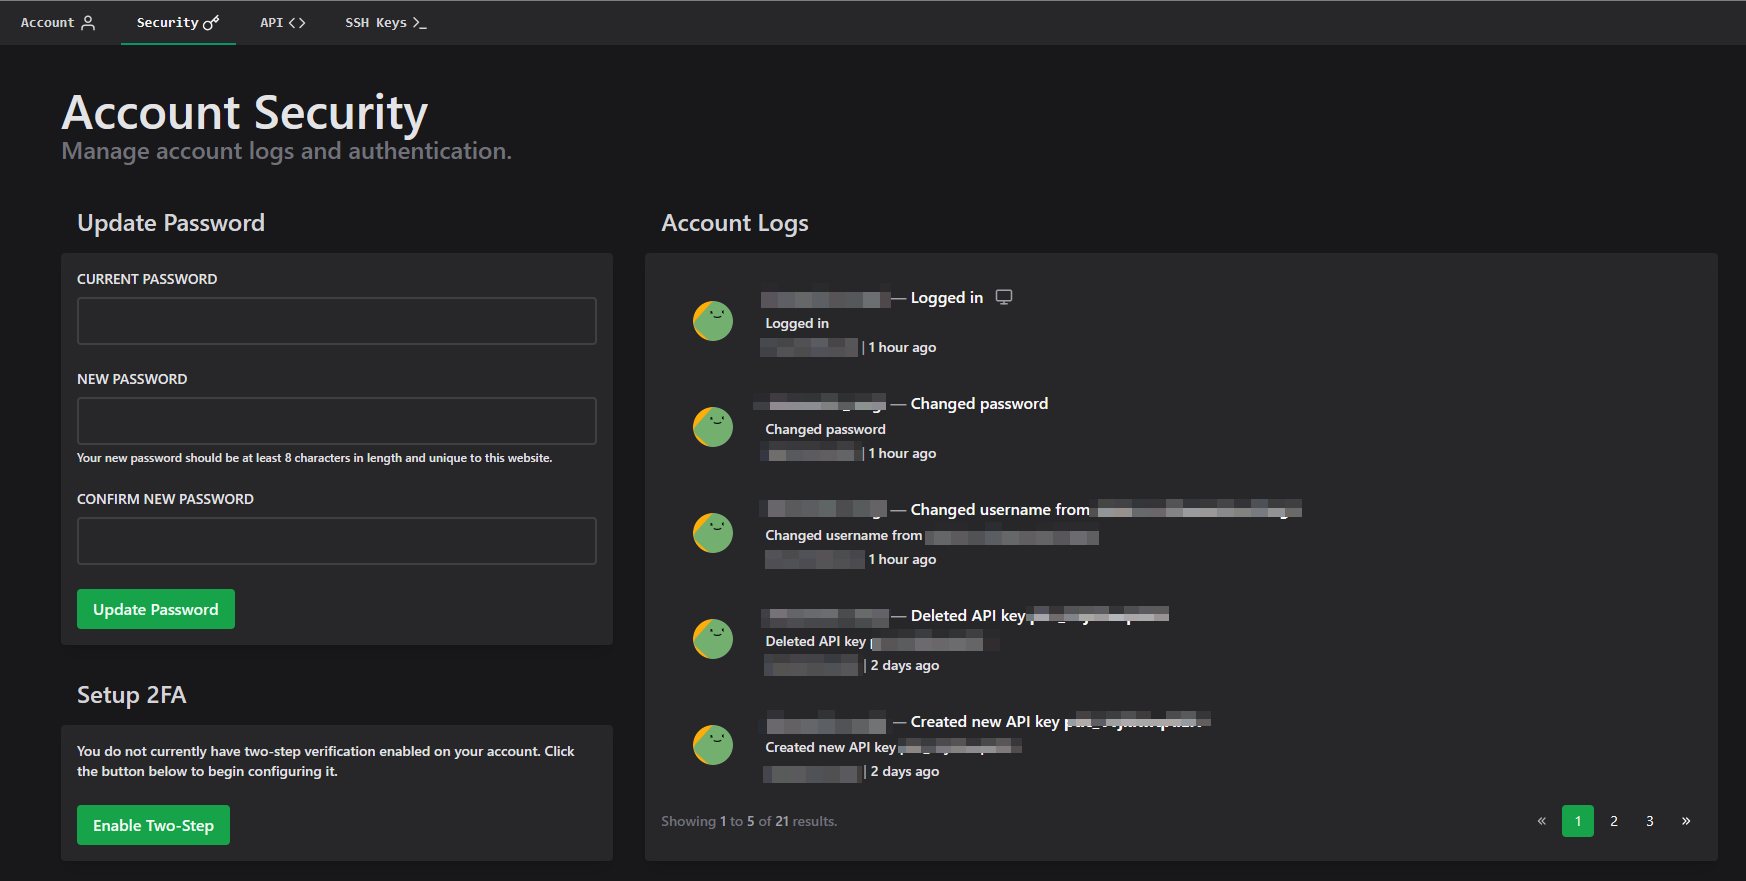Click the avatar beside Changed username log
This screenshot has width=1746, height=881.
pos(713,533)
